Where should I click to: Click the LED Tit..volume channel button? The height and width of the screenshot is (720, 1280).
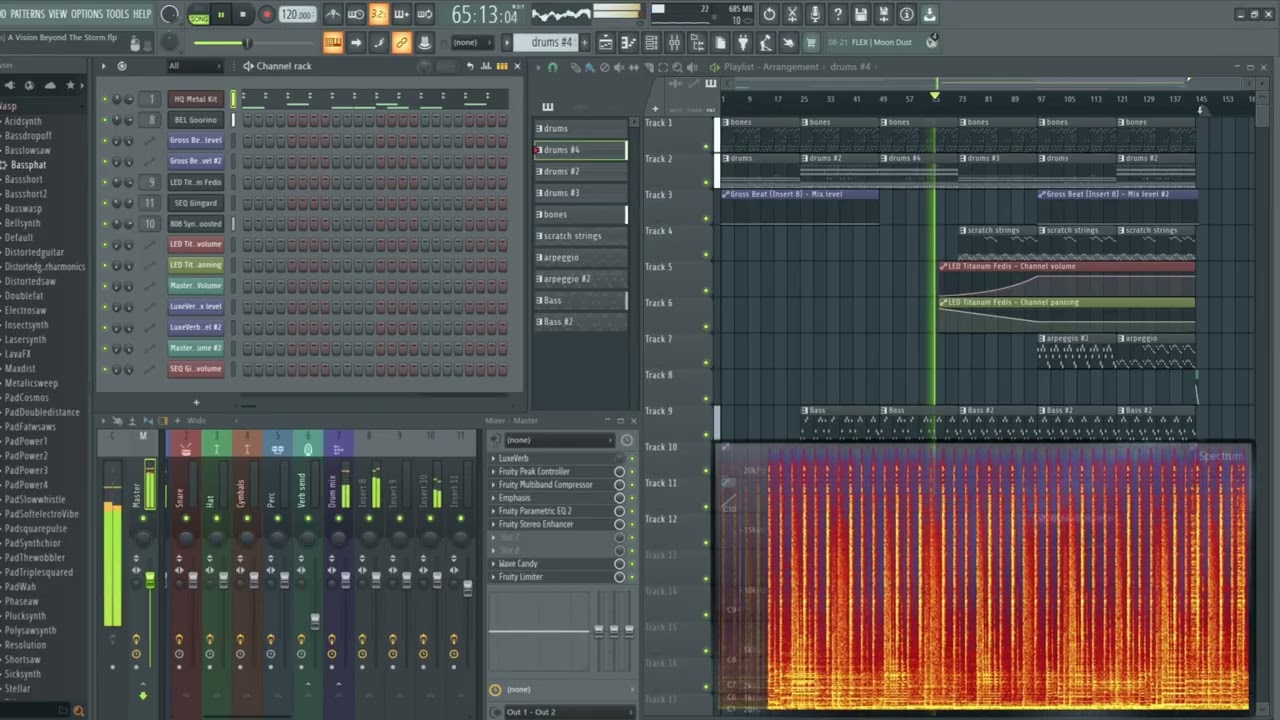coord(195,244)
